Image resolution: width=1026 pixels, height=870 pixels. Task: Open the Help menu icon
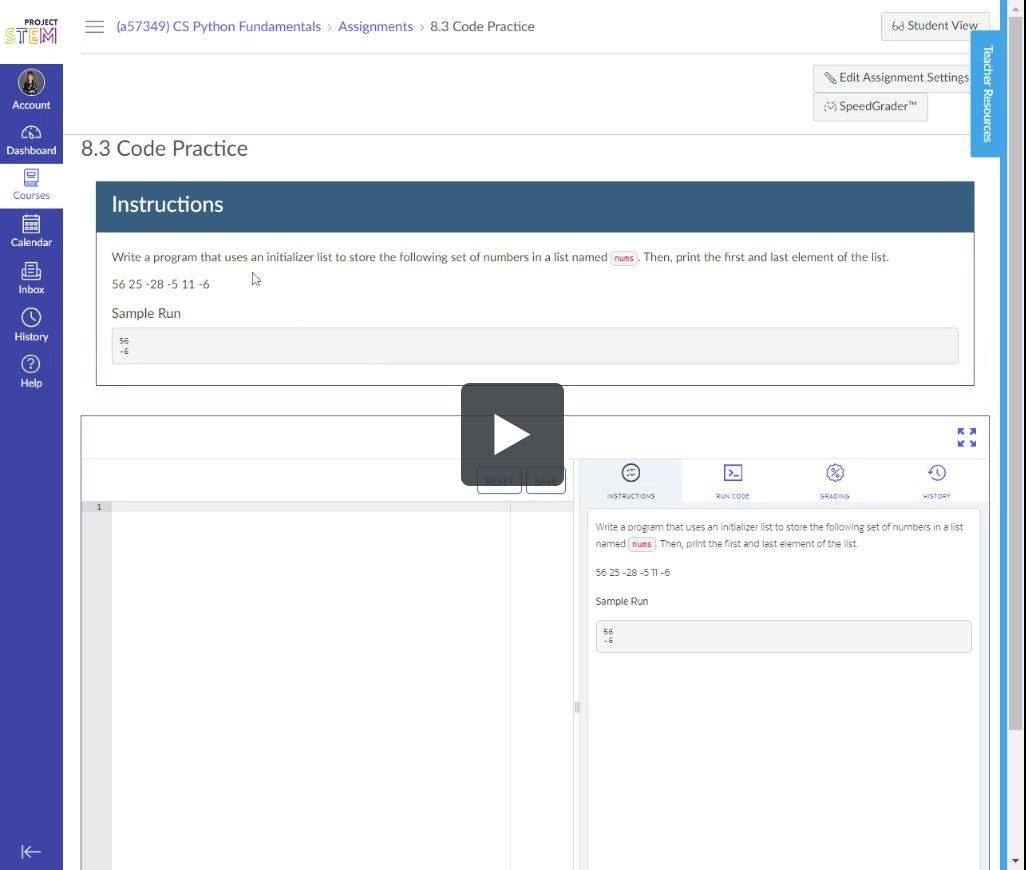[31, 371]
